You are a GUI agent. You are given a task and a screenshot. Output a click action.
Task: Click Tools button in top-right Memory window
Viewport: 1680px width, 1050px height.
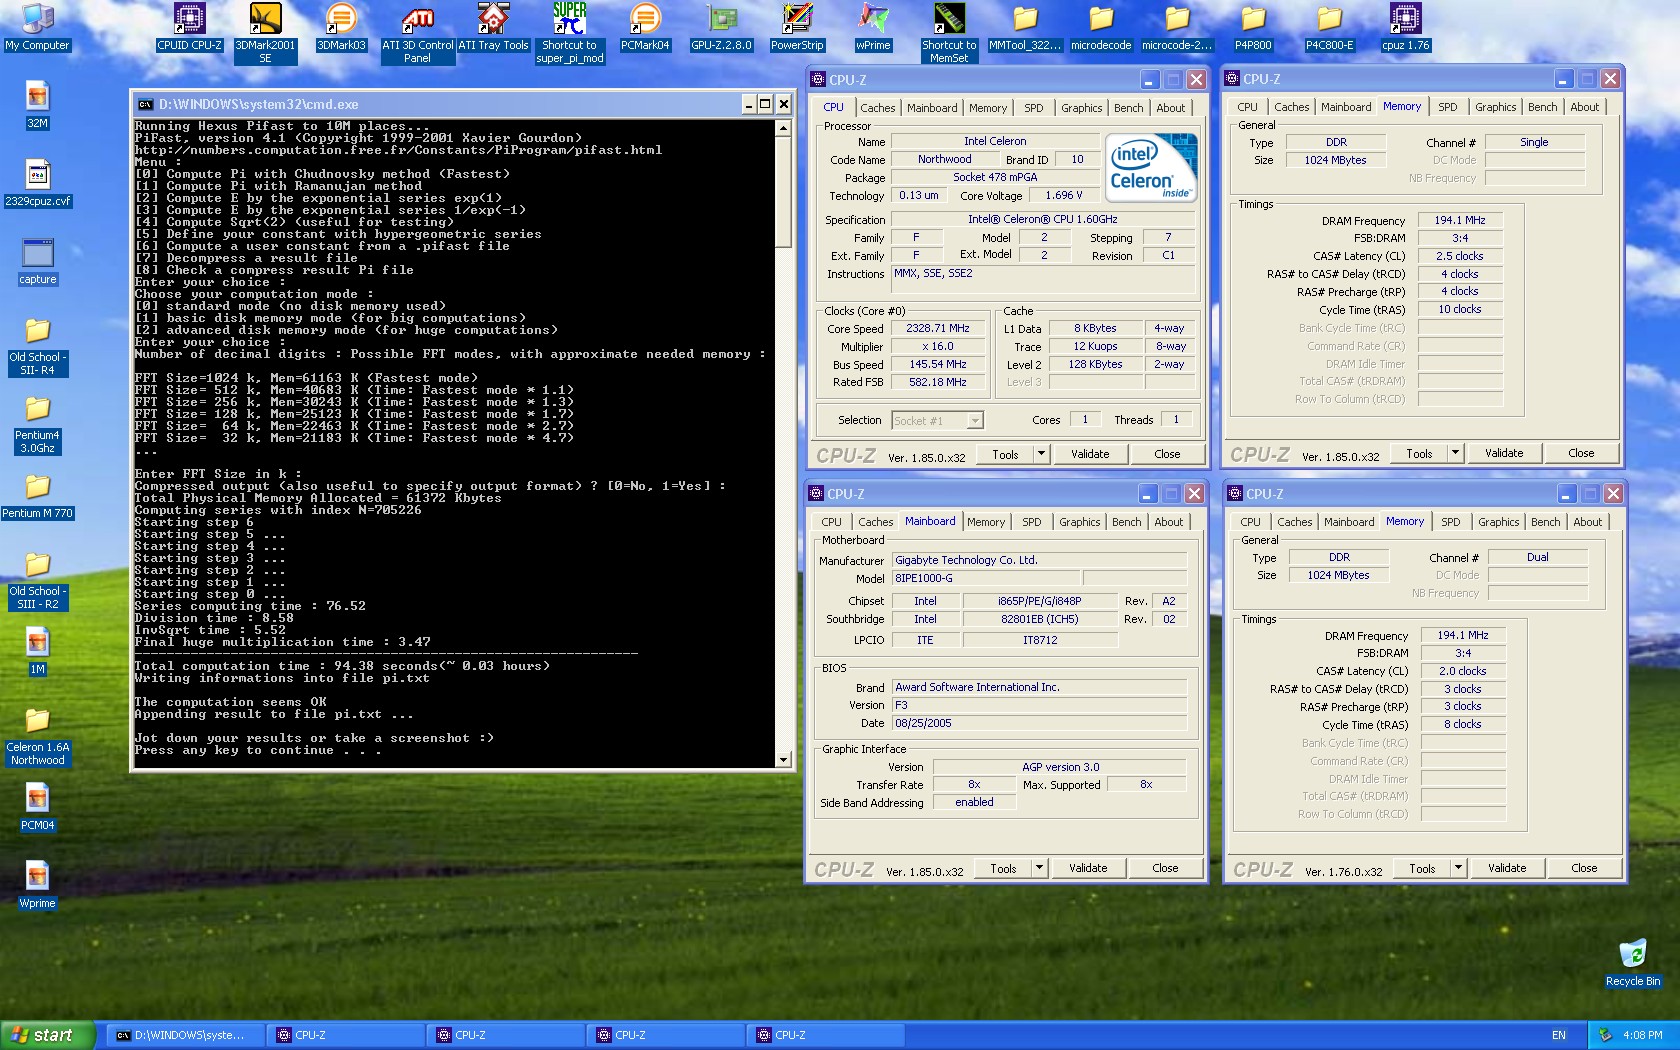[x=1419, y=453]
